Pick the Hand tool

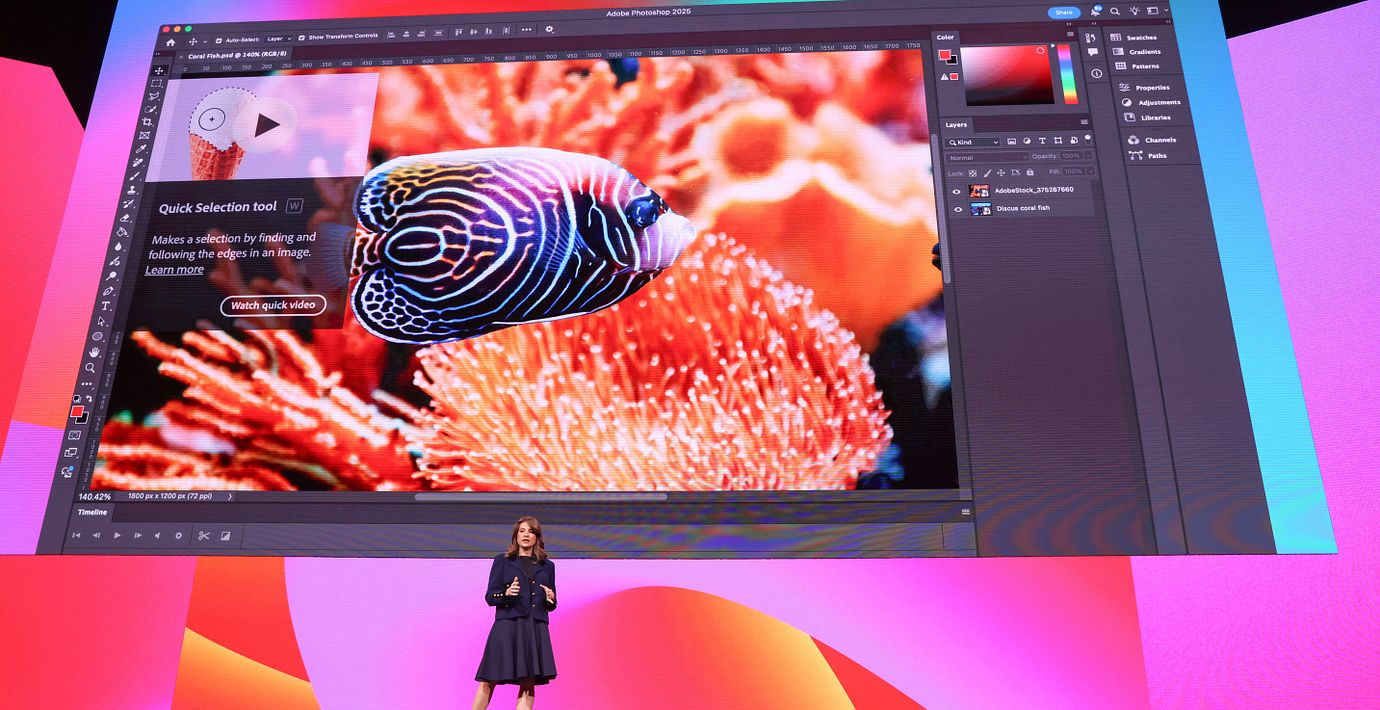click(x=95, y=352)
